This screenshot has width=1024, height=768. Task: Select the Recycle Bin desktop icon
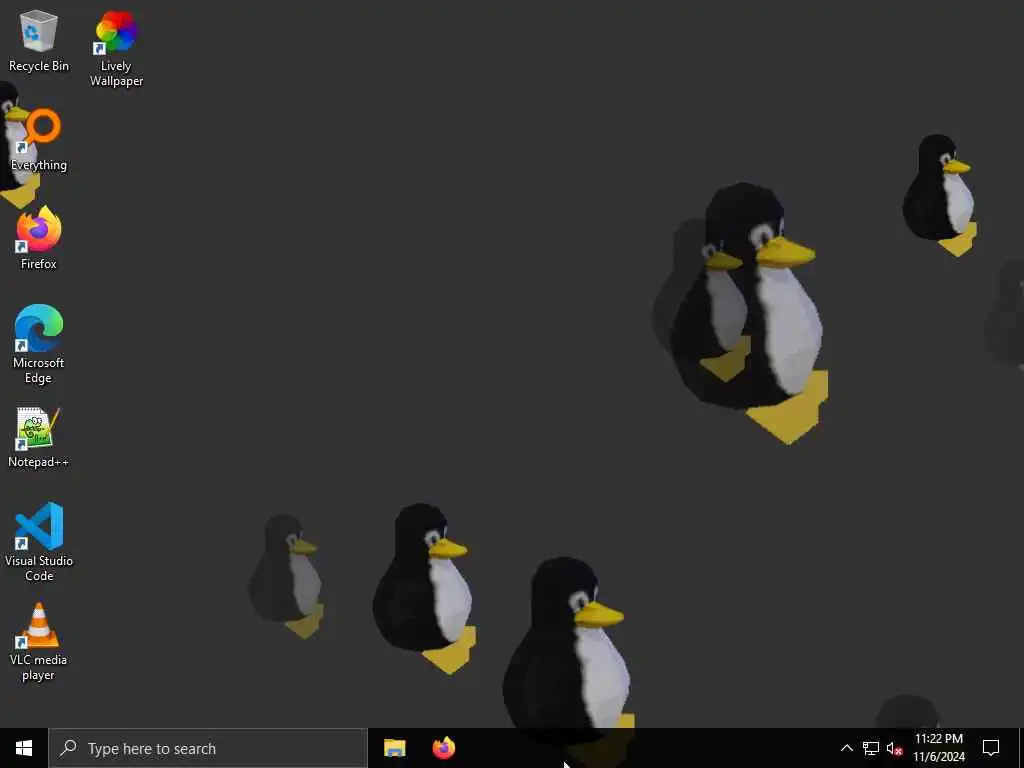tap(39, 40)
